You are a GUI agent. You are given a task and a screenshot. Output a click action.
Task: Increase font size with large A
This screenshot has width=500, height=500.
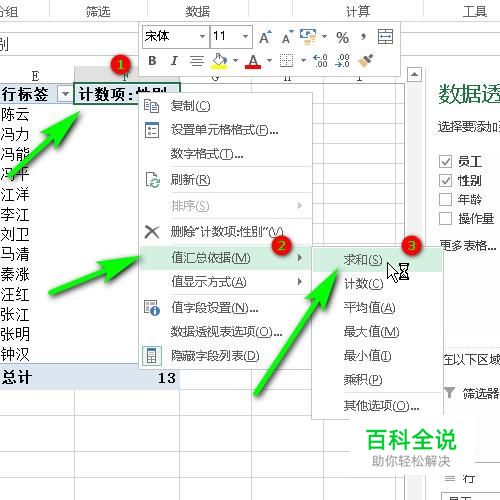tap(265, 37)
